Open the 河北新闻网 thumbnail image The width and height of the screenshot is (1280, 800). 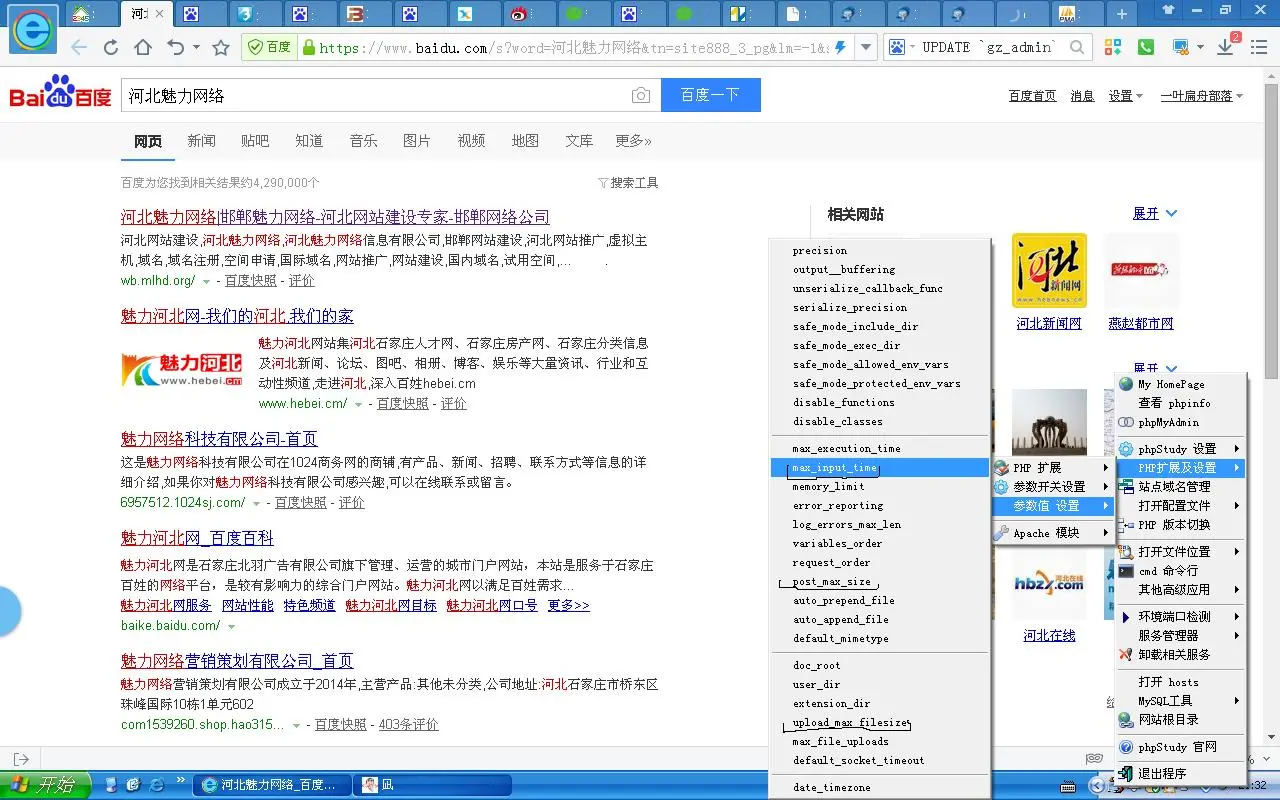(x=1049, y=271)
